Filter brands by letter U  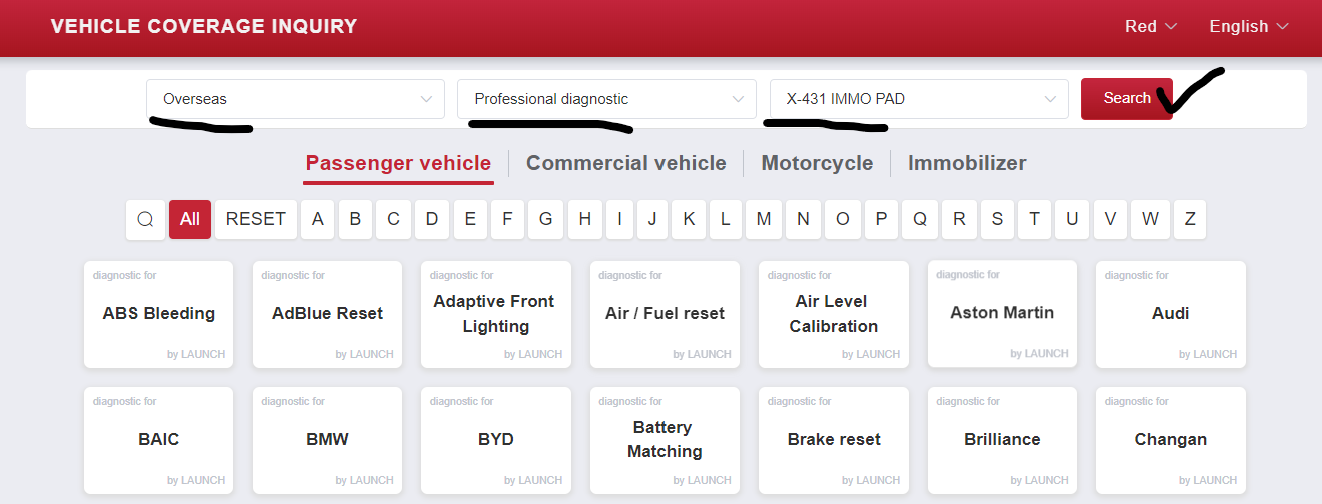1072,219
